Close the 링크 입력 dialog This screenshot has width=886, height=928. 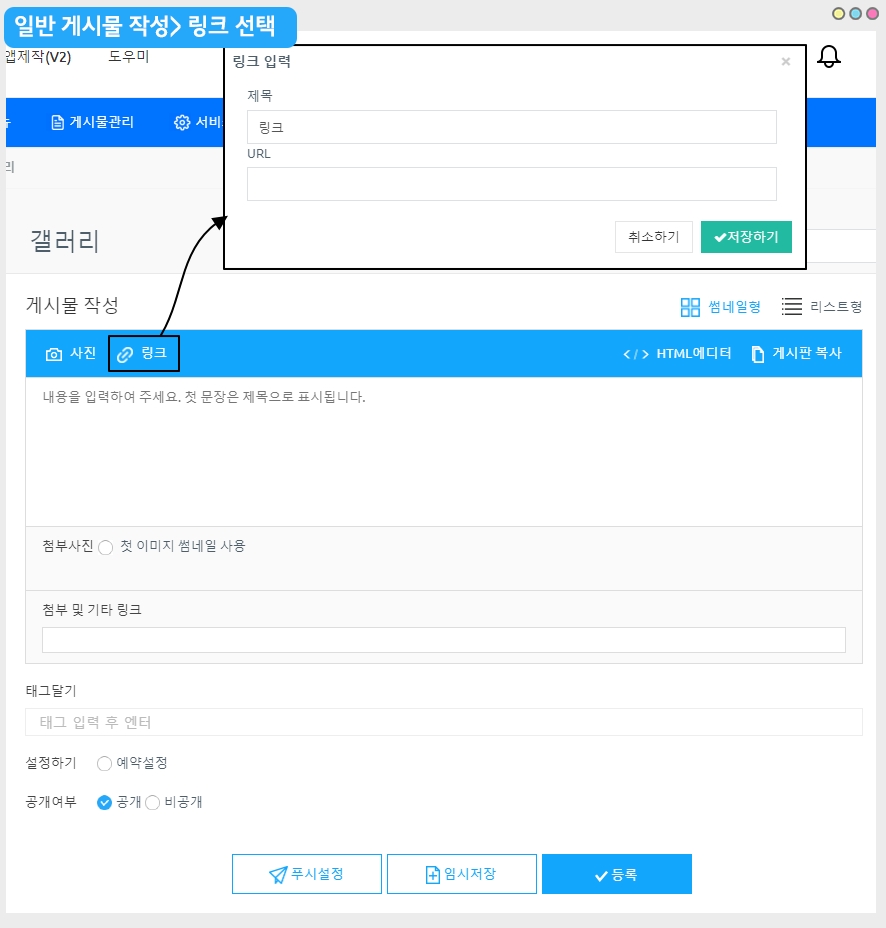click(x=785, y=62)
